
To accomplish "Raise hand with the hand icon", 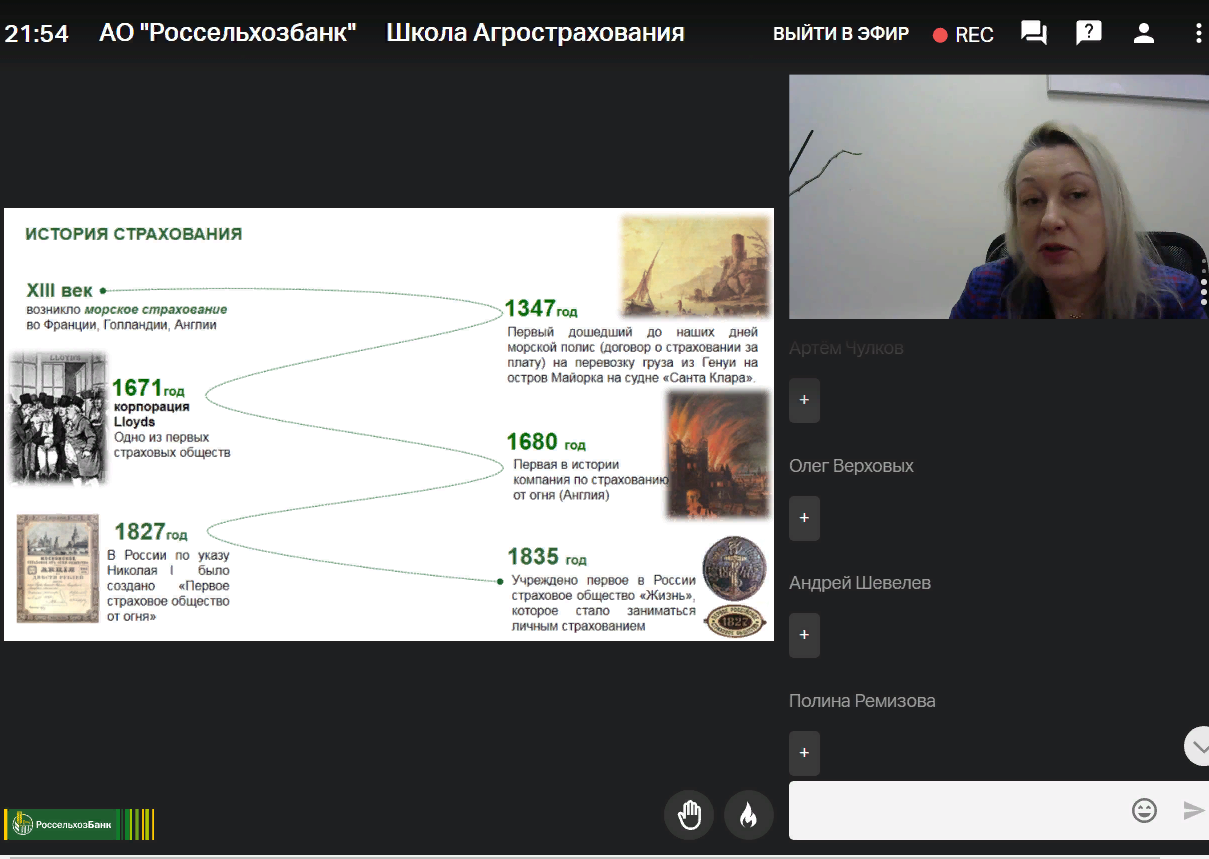I will coord(689,815).
